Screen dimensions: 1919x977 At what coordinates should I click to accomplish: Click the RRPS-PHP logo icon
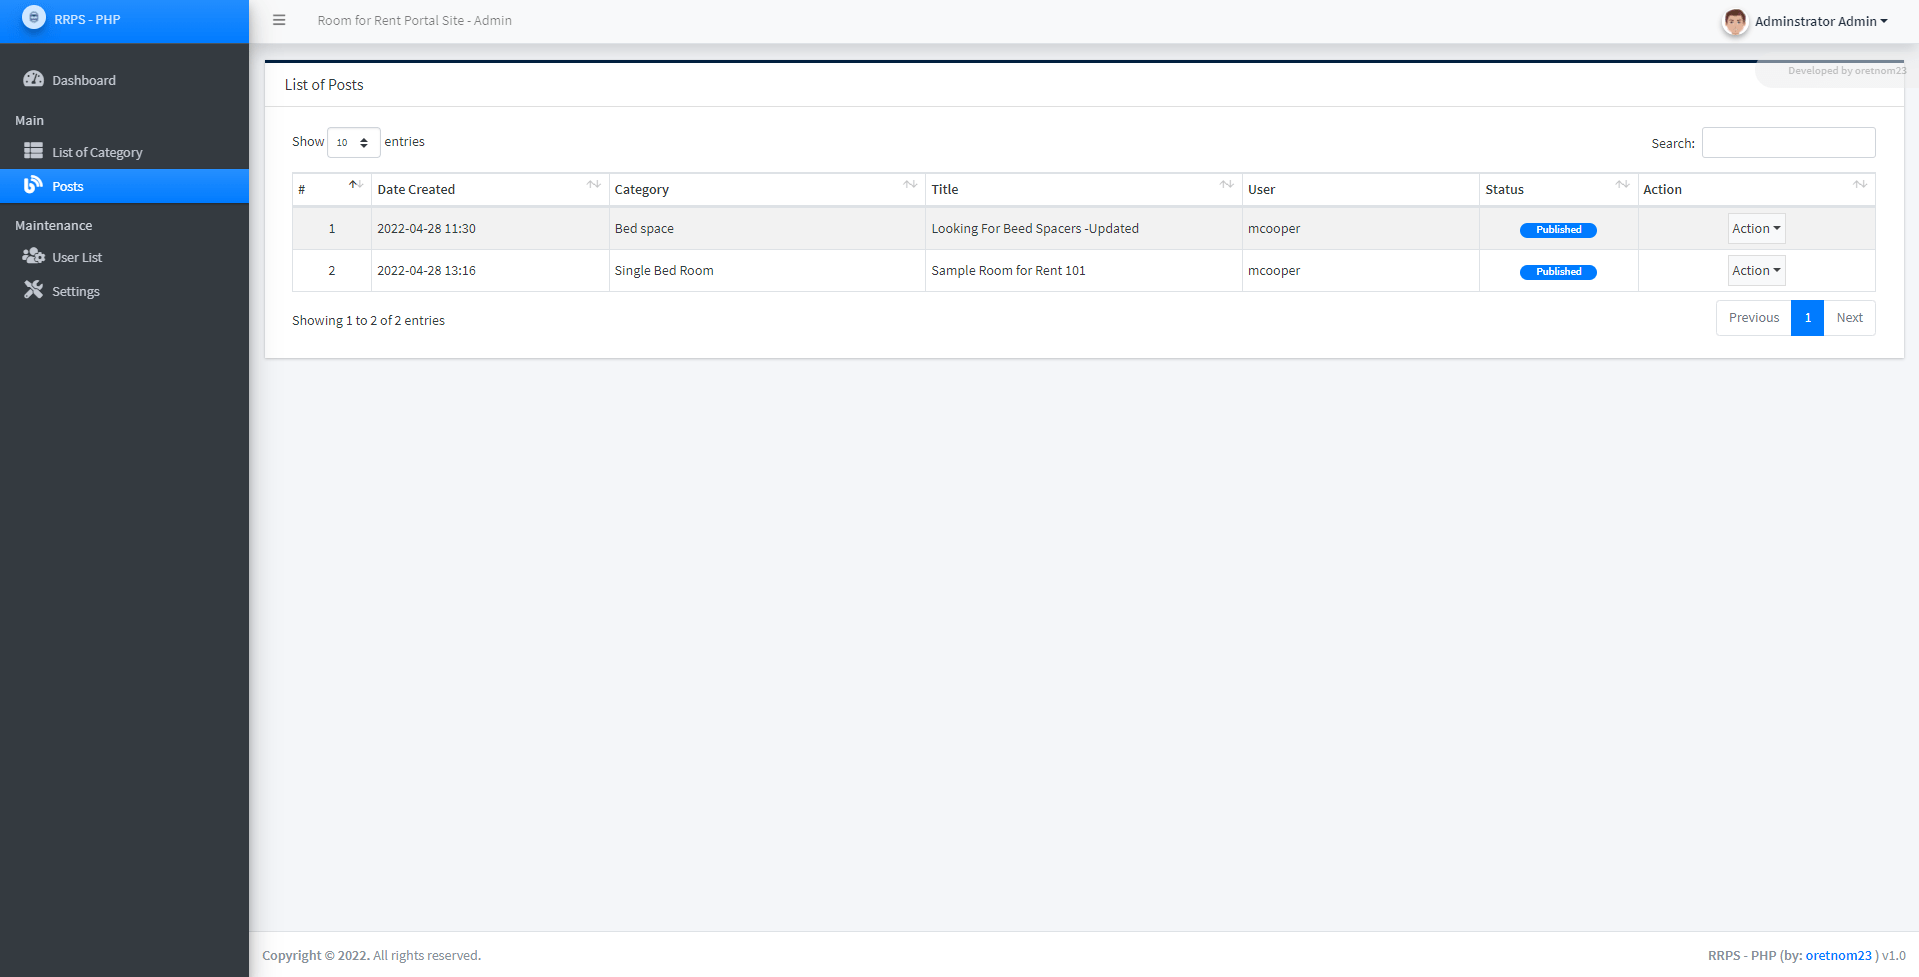(x=34, y=17)
